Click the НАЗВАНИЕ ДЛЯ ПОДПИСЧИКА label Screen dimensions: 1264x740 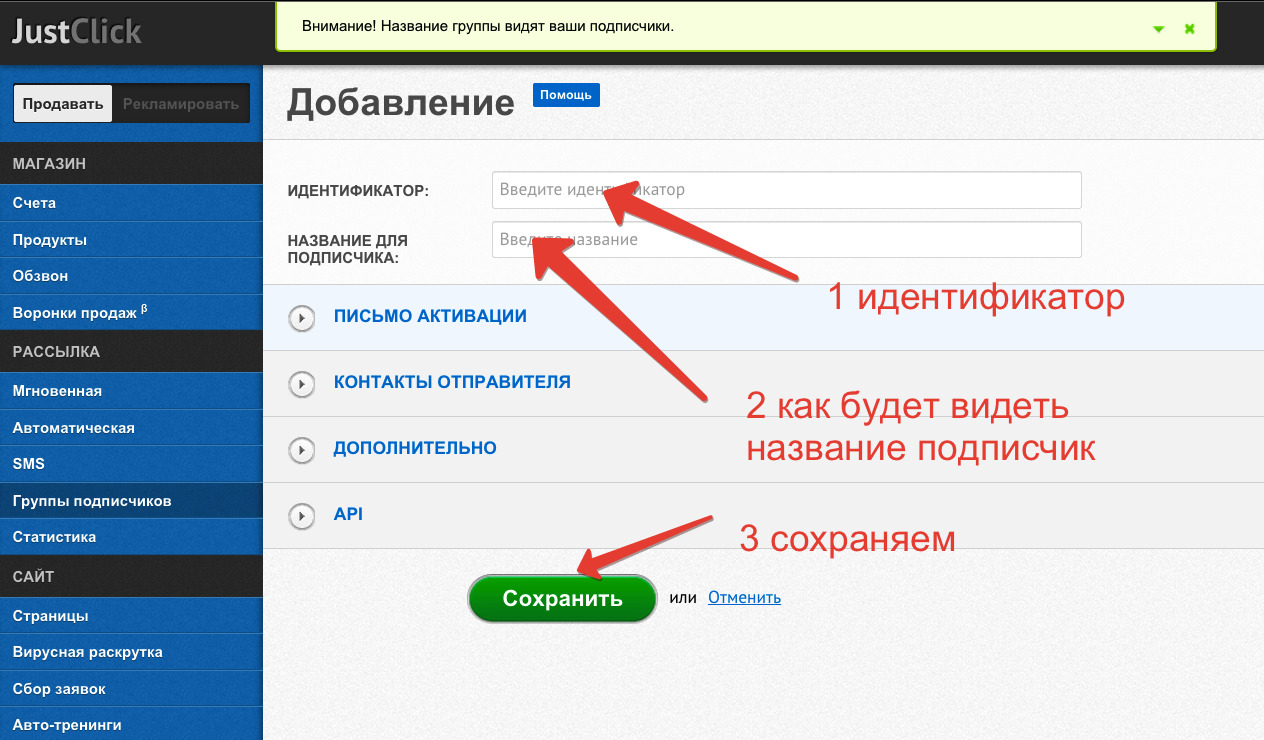point(348,249)
